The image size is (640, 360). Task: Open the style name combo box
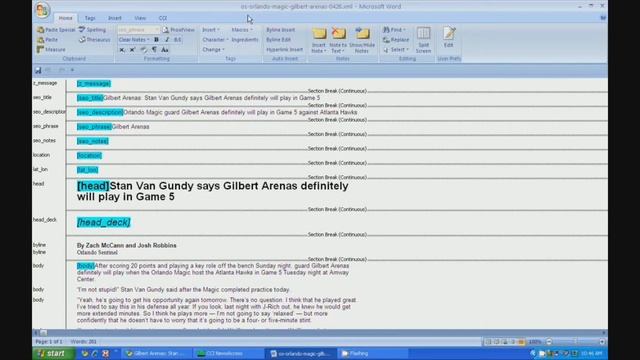pyautogui.click(x=138, y=30)
